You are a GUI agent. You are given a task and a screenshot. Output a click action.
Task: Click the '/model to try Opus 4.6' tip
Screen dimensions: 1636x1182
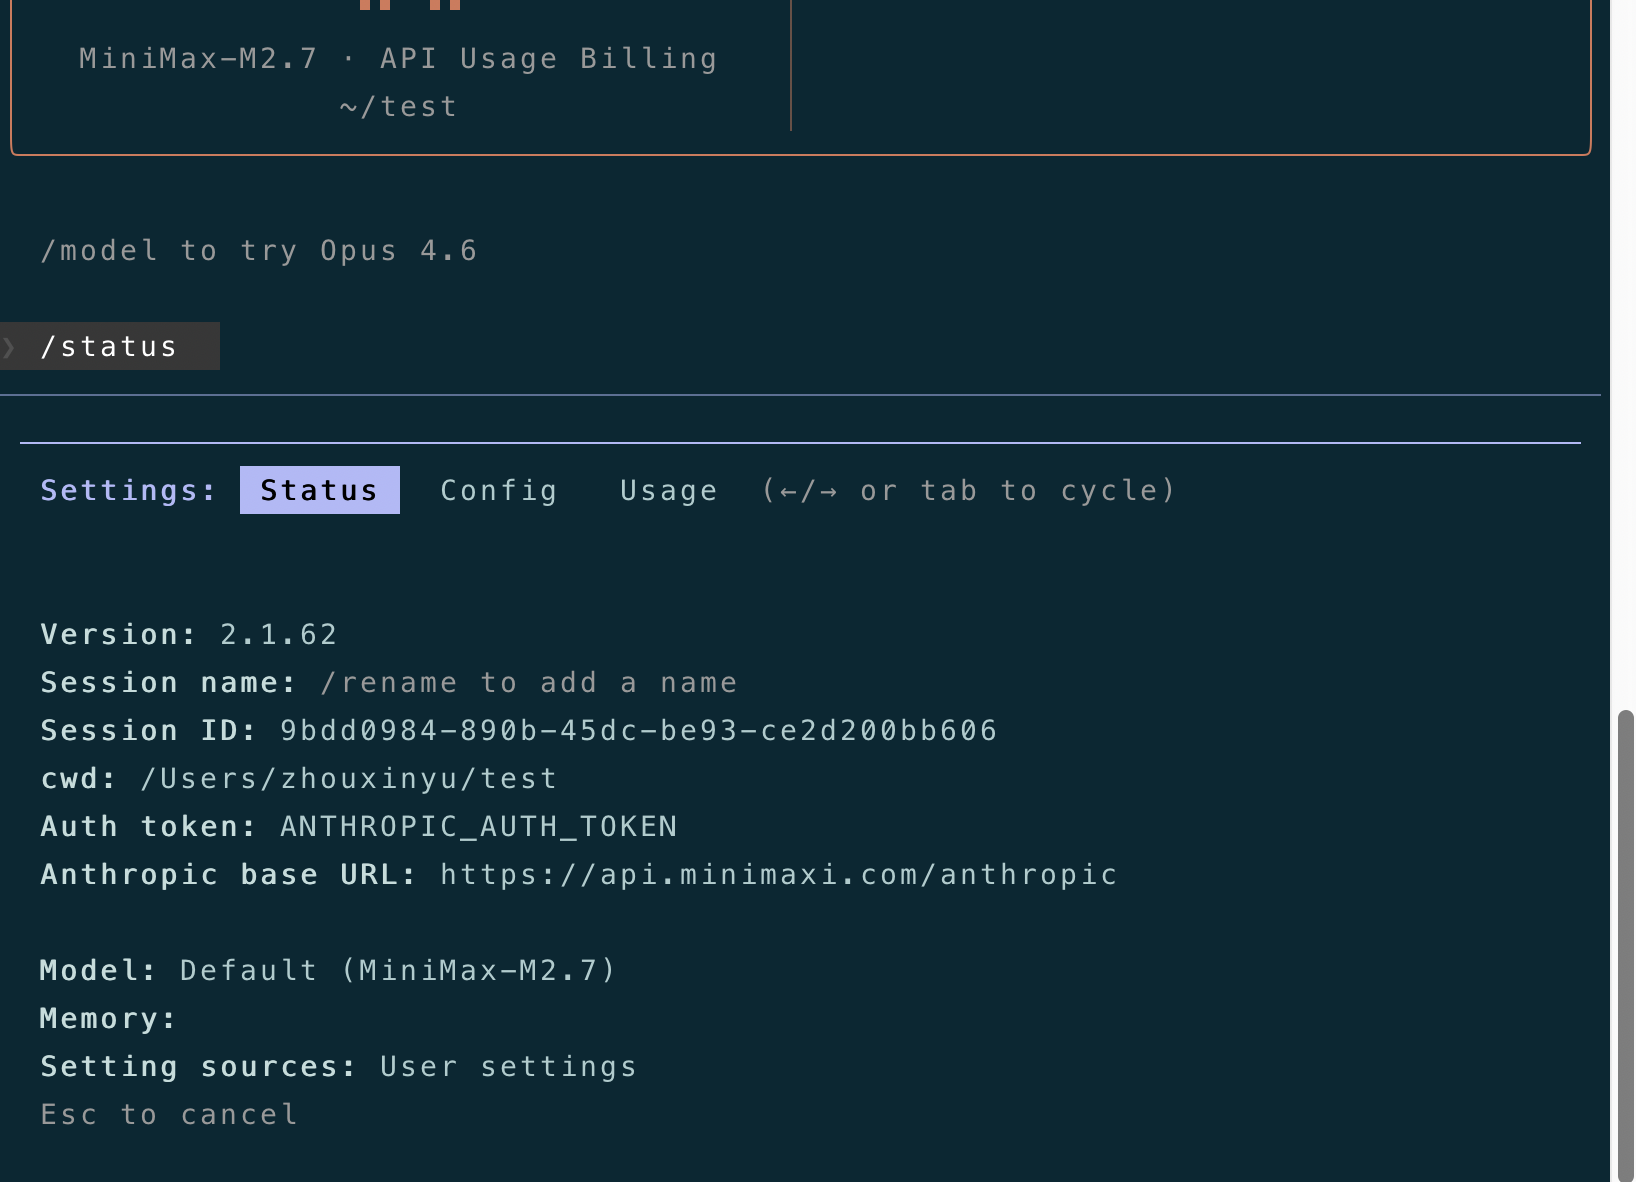pos(259,250)
